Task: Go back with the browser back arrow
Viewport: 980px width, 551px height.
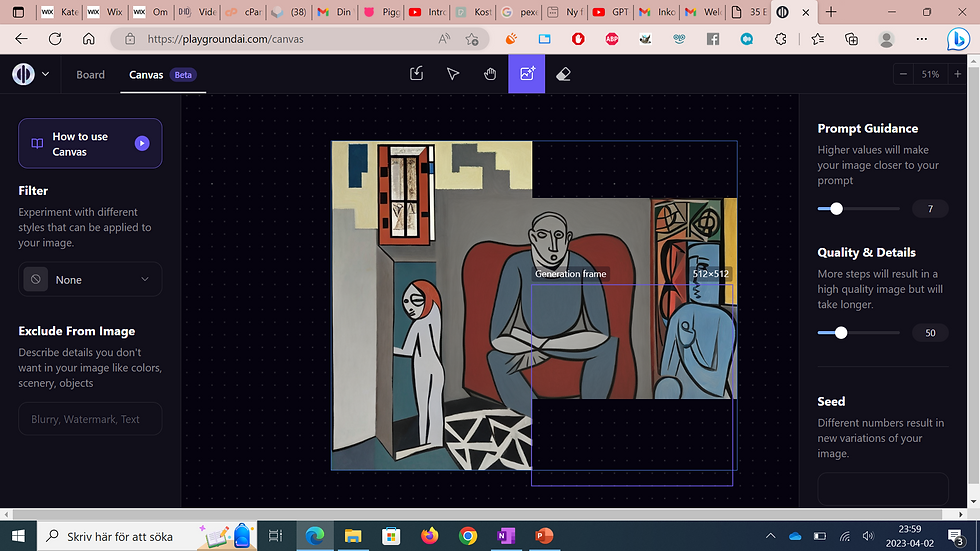Action: [21, 39]
